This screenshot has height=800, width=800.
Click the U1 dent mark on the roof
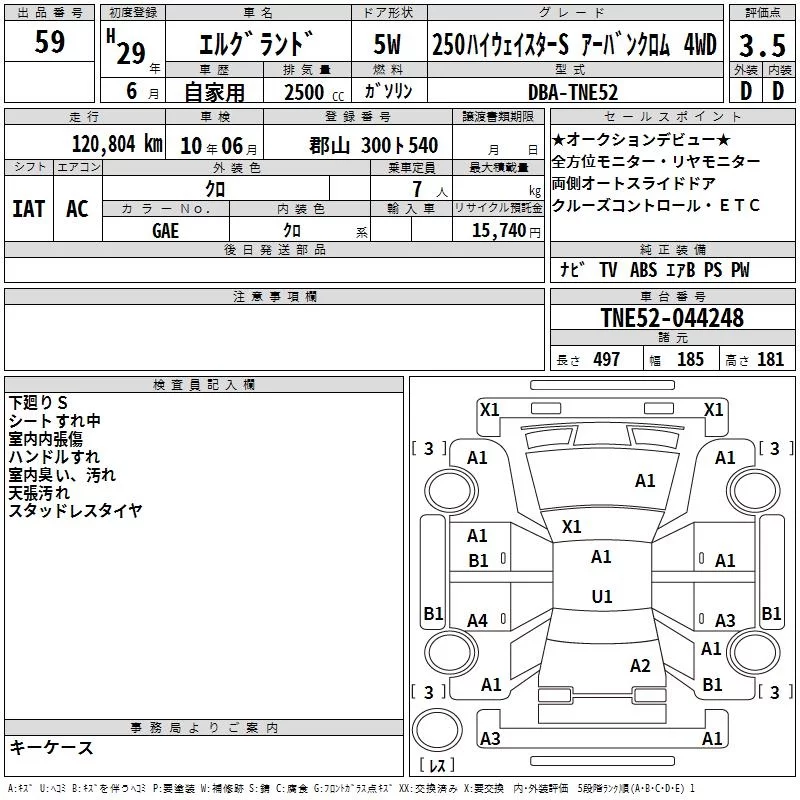[x=602, y=596]
